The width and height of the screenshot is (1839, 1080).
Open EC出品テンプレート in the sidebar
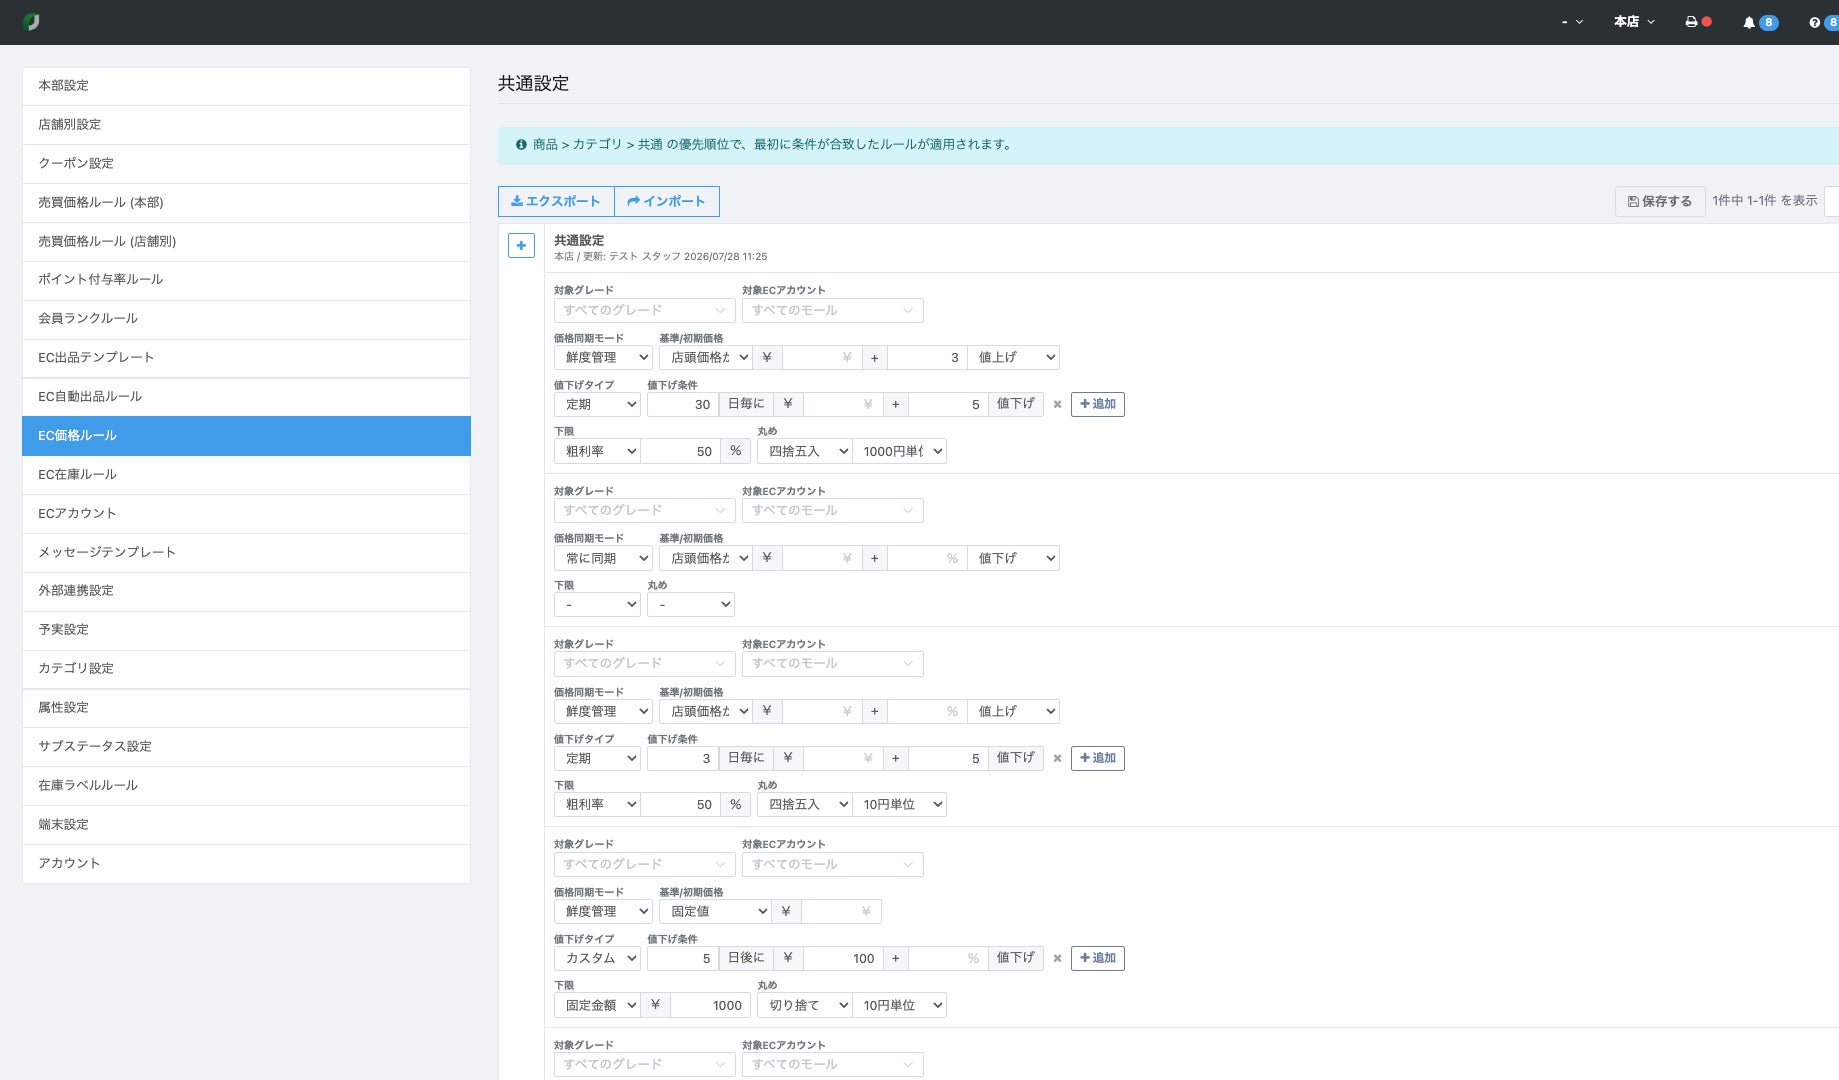pyautogui.click(x=246, y=358)
